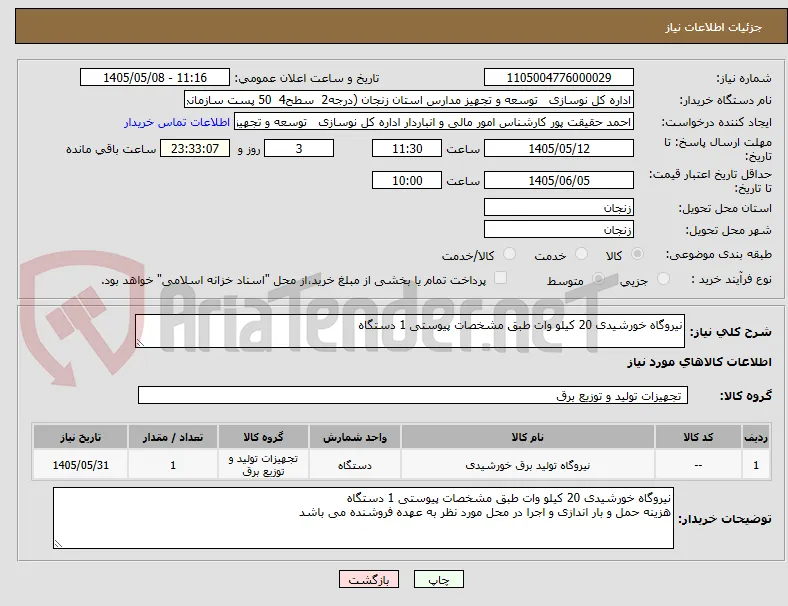Select the کالا/خدمت radio button
The width and height of the screenshot is (788, 606).
pyautogui.click(x=510, y=254)
